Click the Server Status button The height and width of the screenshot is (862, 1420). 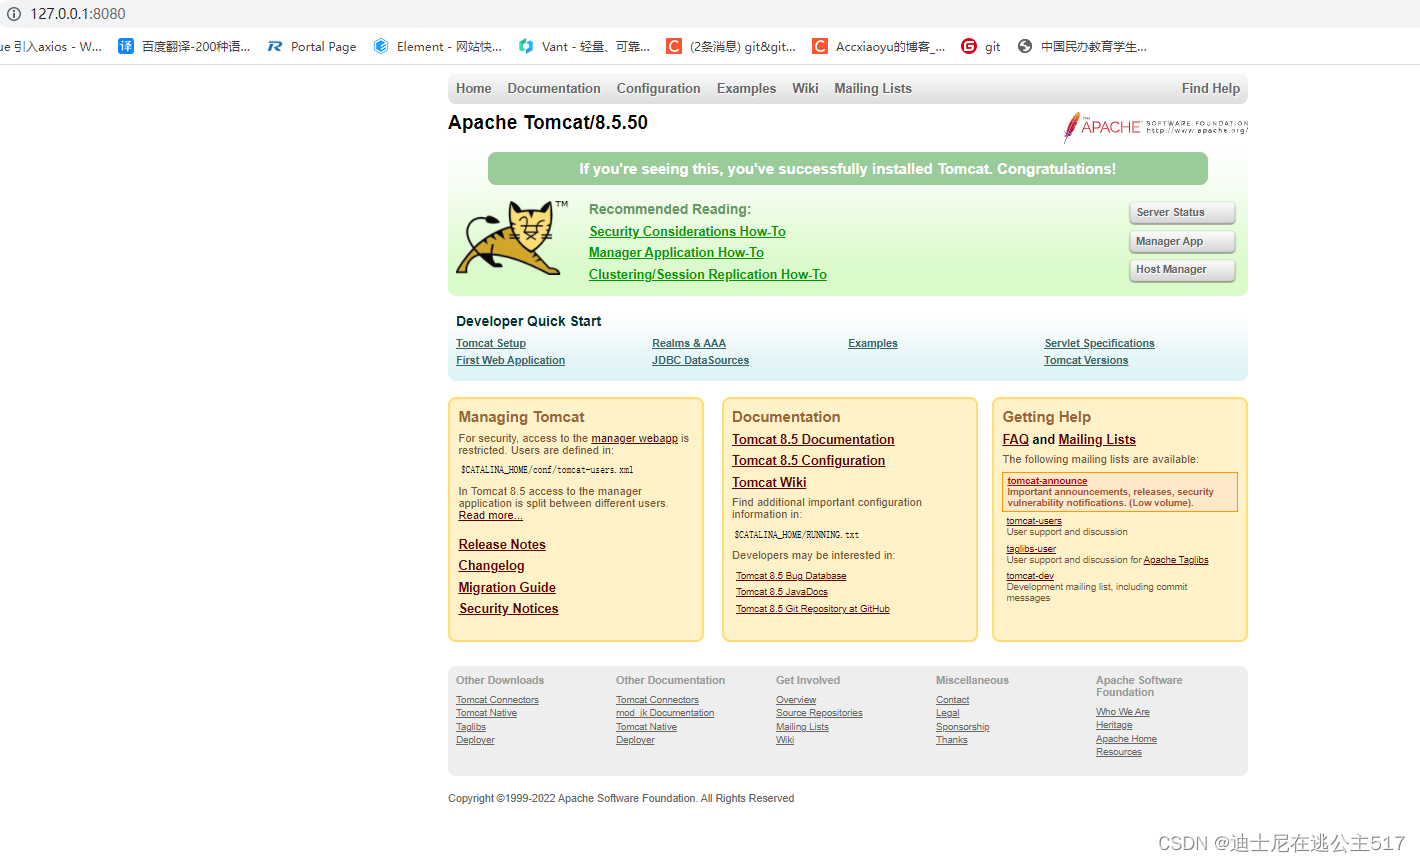[x=1182, y=213]
